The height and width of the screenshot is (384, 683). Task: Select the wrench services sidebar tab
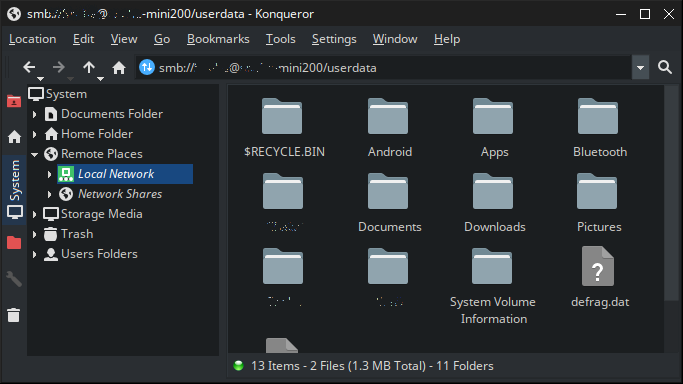click(14, 279)
